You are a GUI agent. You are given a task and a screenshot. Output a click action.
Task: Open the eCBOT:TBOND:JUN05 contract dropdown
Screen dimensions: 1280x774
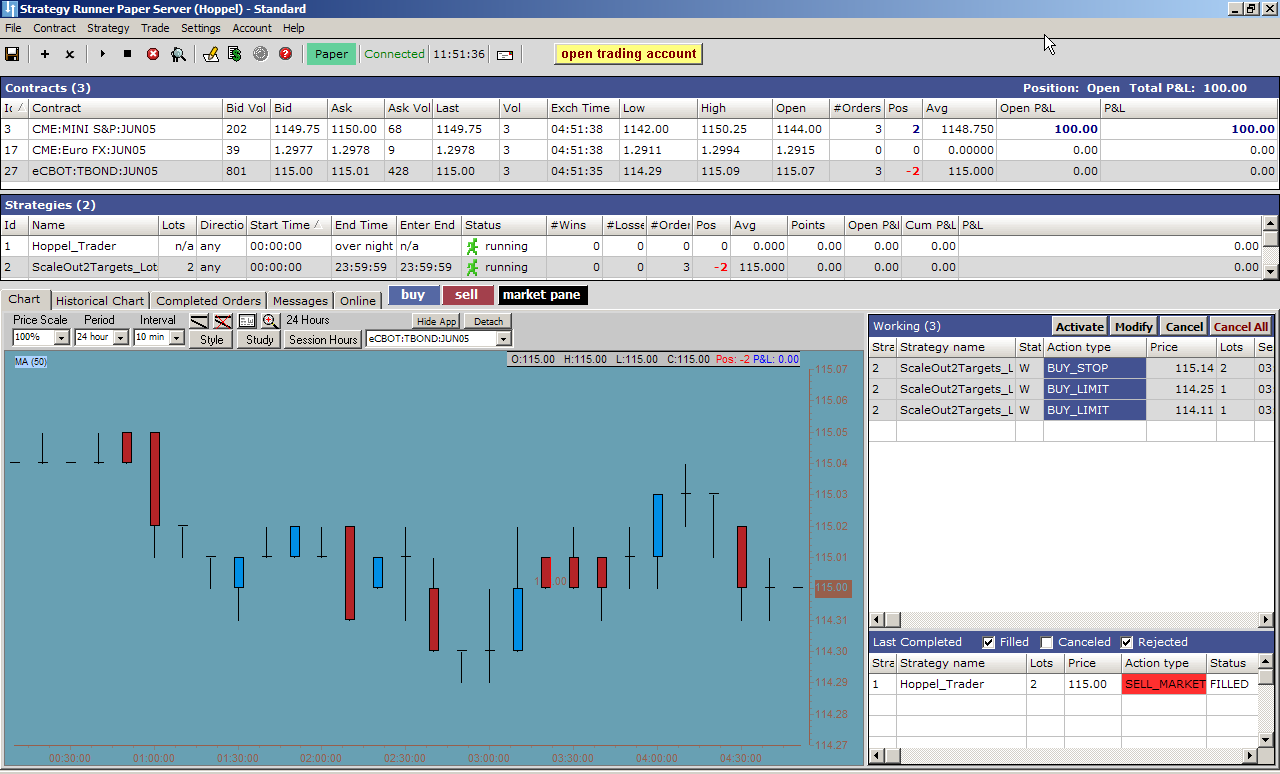(503, 339)
